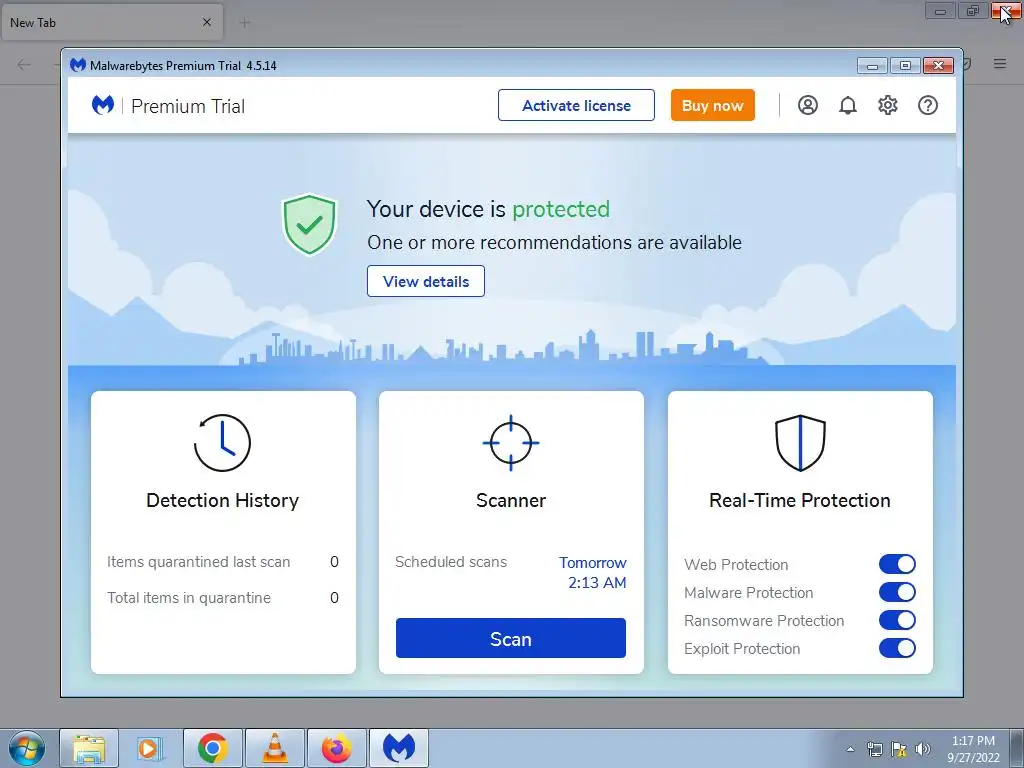The height and width of the screenshot is (768, 1024).
Task: Toggle Web Protection off
Action: click(897, 564)
